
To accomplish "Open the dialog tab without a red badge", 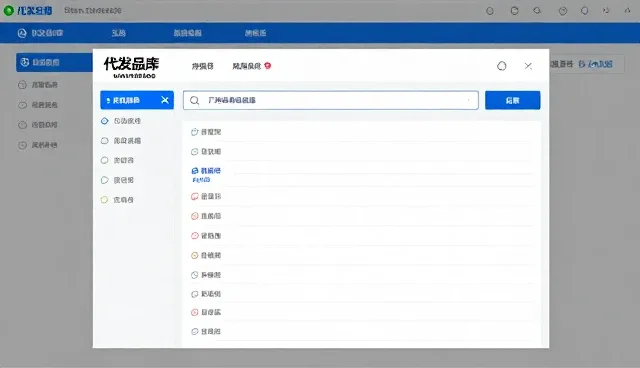I will click(202, 66).
